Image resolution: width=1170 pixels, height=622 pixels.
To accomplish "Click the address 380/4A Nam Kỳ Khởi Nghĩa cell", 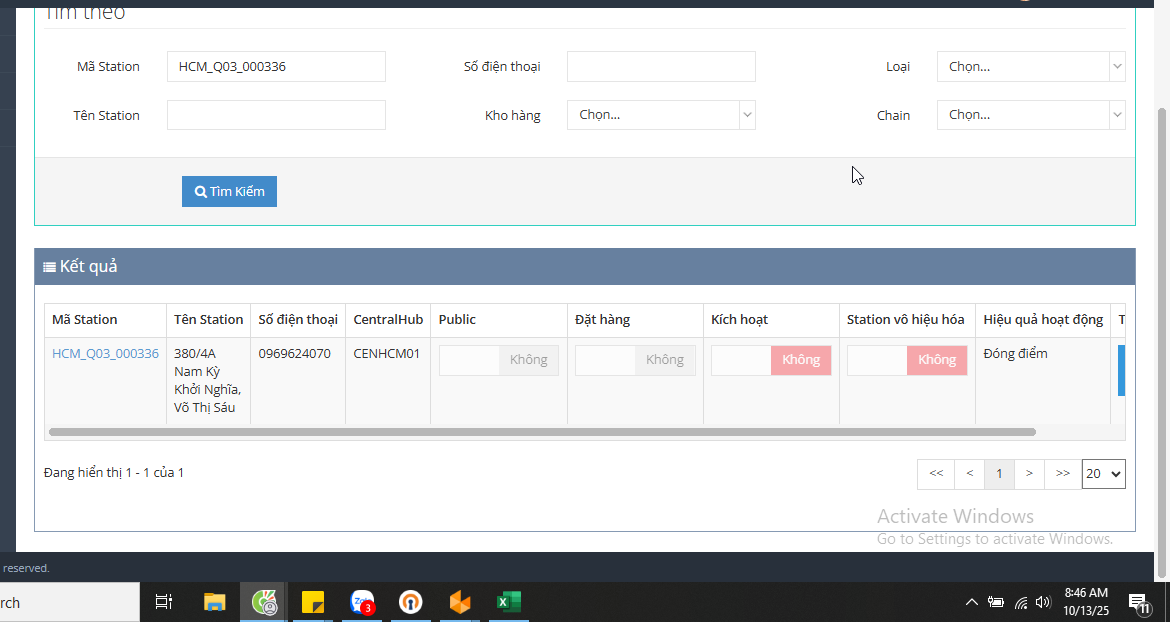I will 207,380.
